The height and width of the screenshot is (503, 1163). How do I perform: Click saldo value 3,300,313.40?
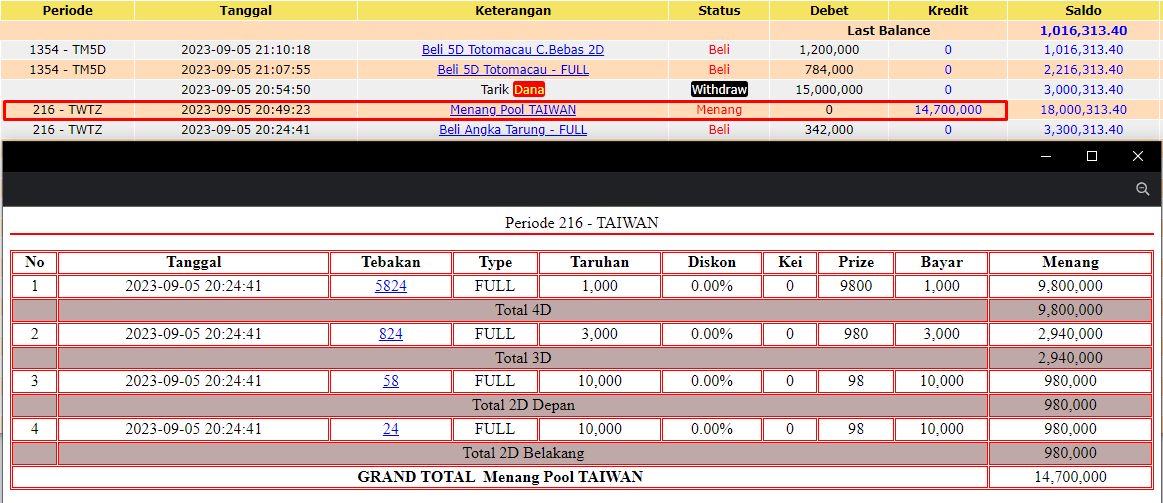click(1083, 130)
